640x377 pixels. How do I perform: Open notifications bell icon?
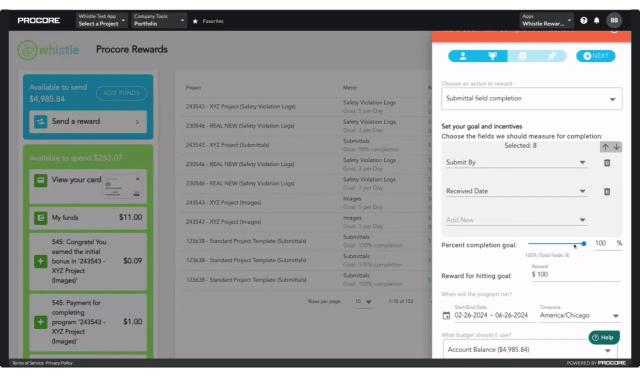tap(597, 20)
